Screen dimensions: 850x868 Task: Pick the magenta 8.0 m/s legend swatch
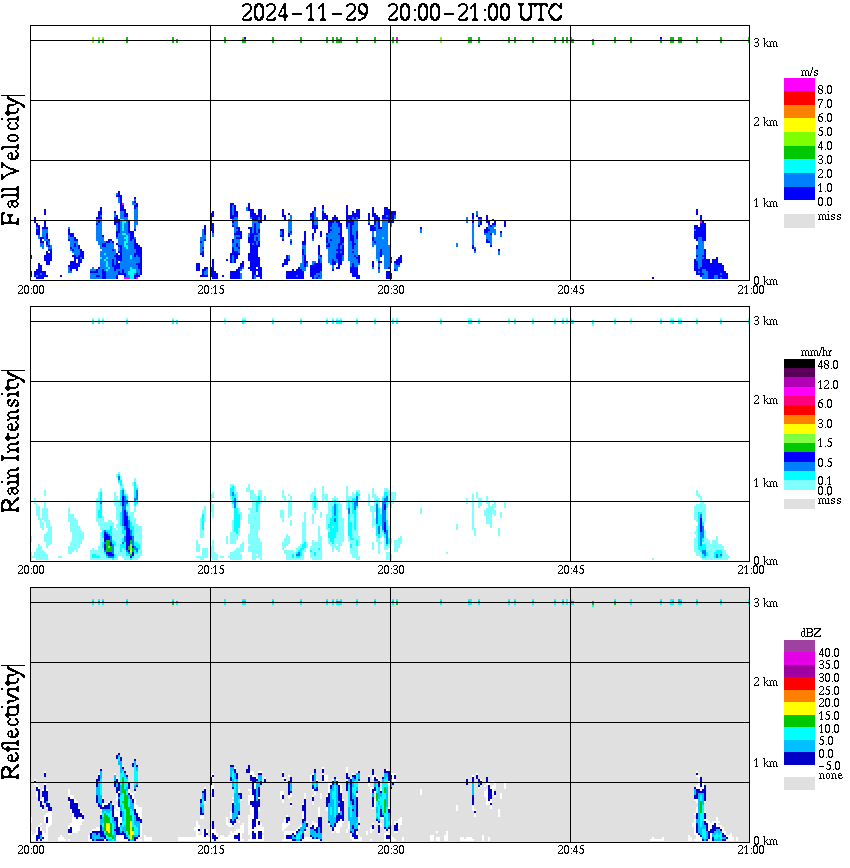click(799, 85)
